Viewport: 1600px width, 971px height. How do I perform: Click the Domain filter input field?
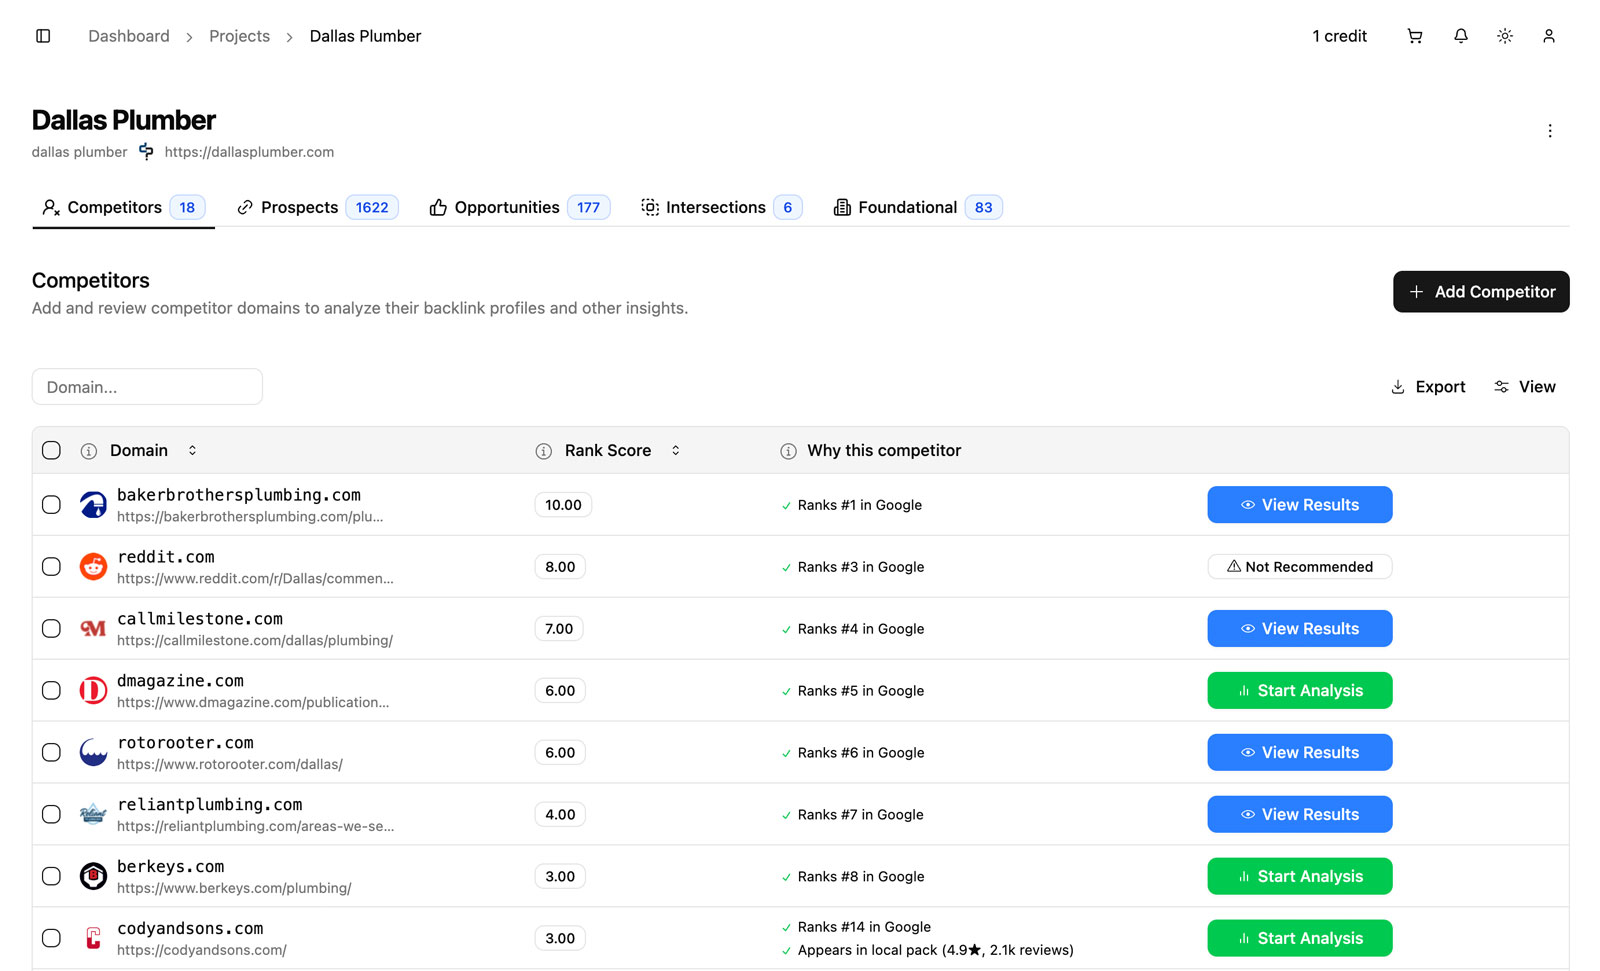[x=147, y=387]
